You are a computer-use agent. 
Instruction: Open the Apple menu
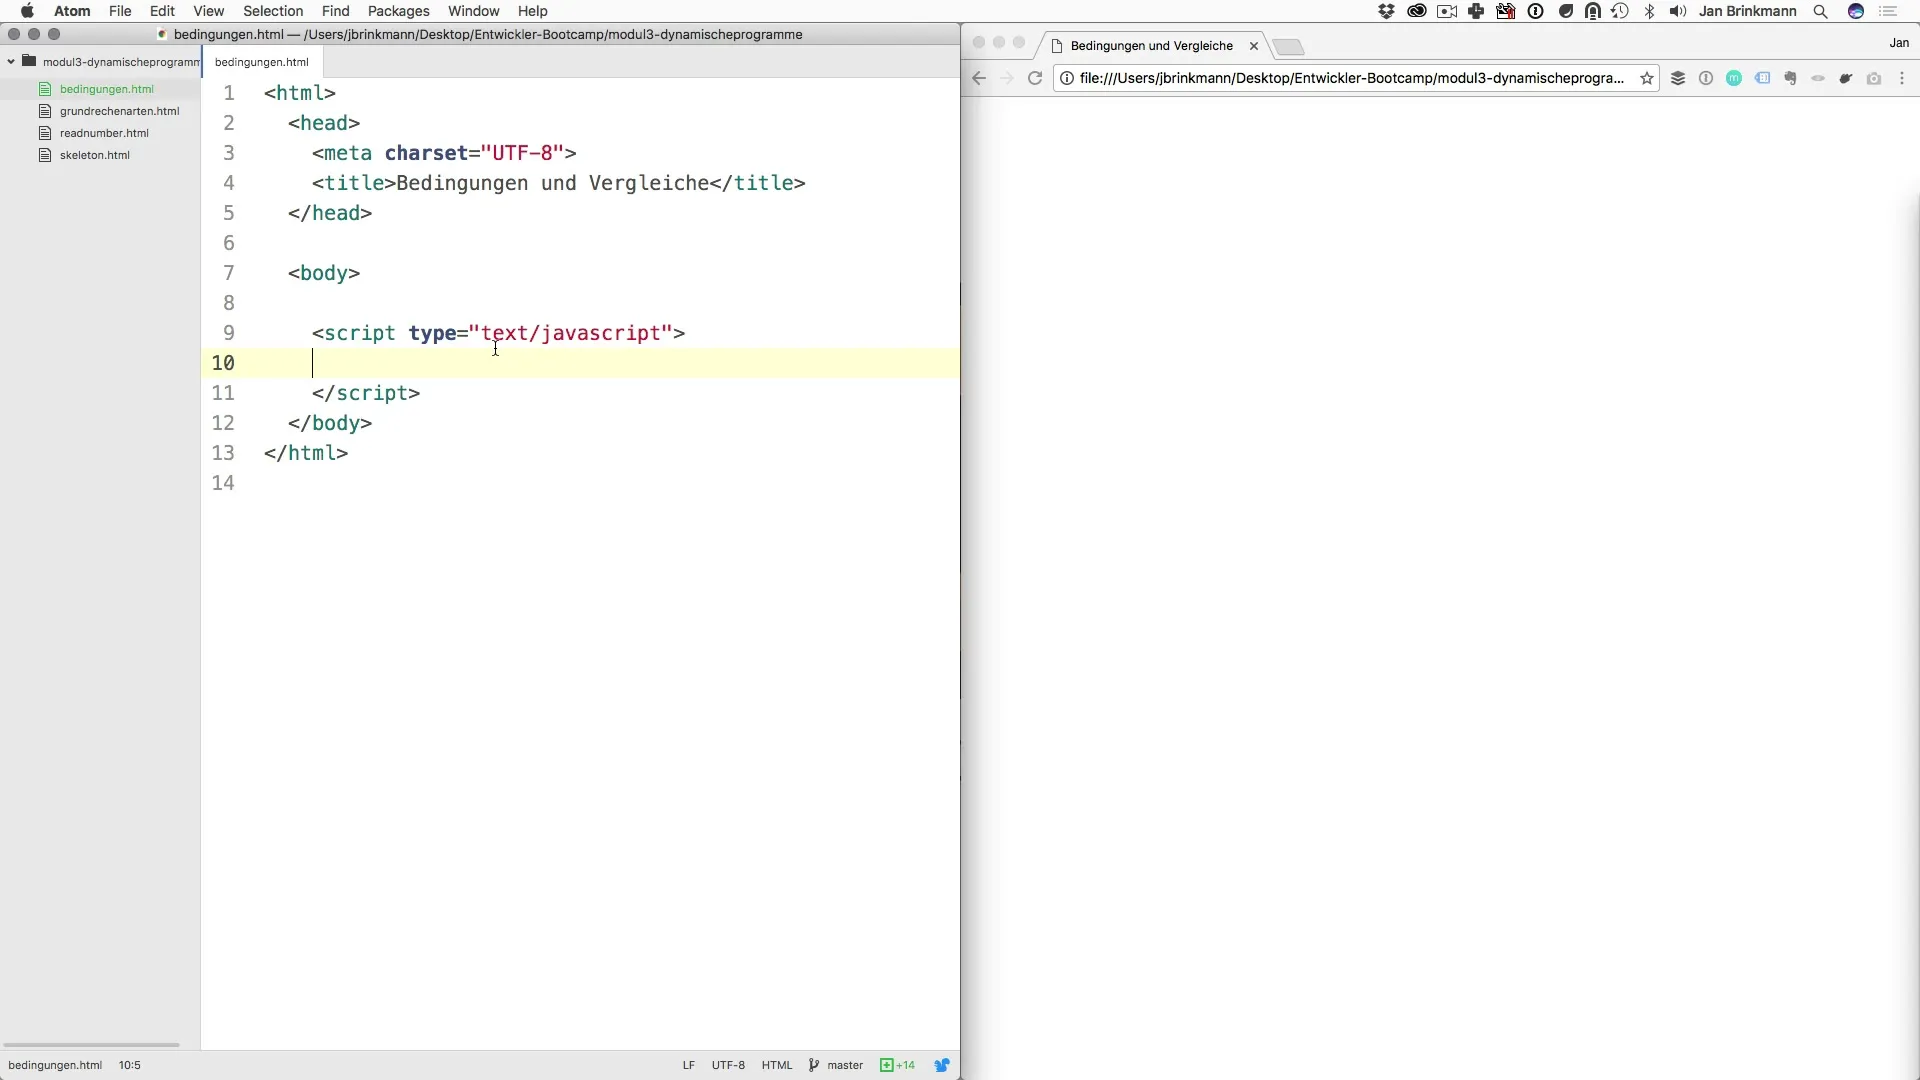pyautogui.click(x=27, y=11)
